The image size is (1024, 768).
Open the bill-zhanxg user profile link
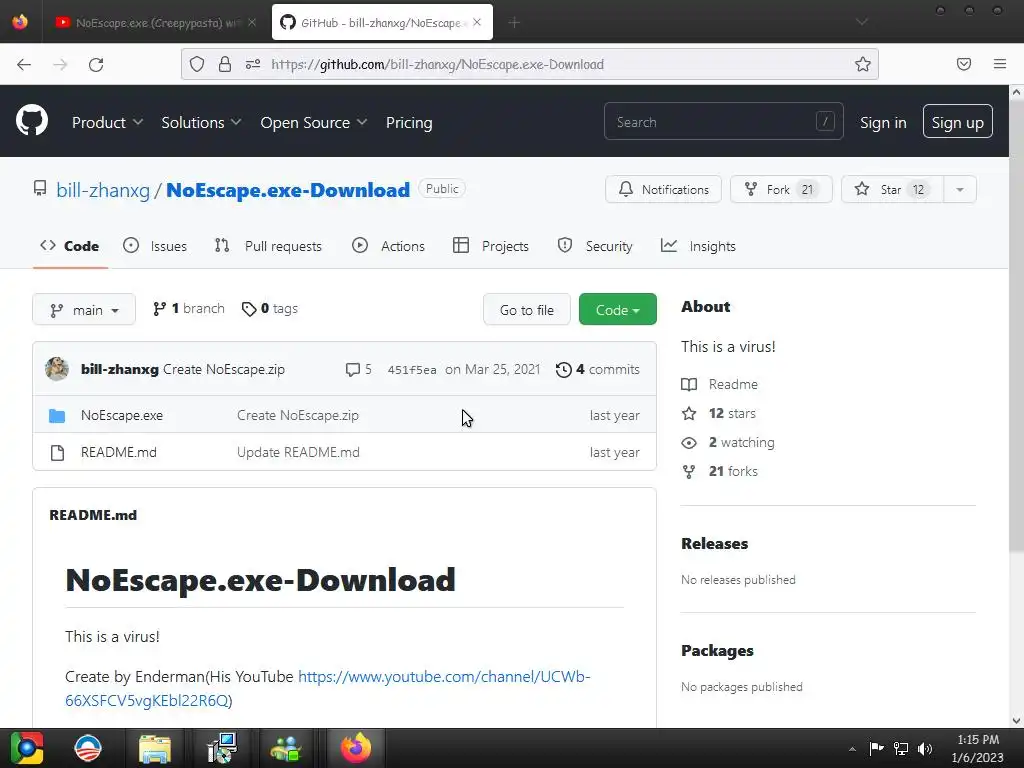pos(103,190)
